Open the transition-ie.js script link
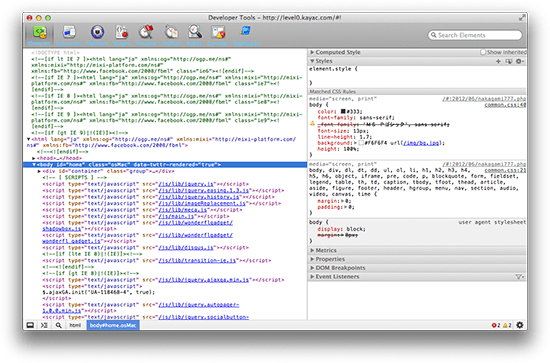The image size is (550, 363). click(x=197, y=261)
